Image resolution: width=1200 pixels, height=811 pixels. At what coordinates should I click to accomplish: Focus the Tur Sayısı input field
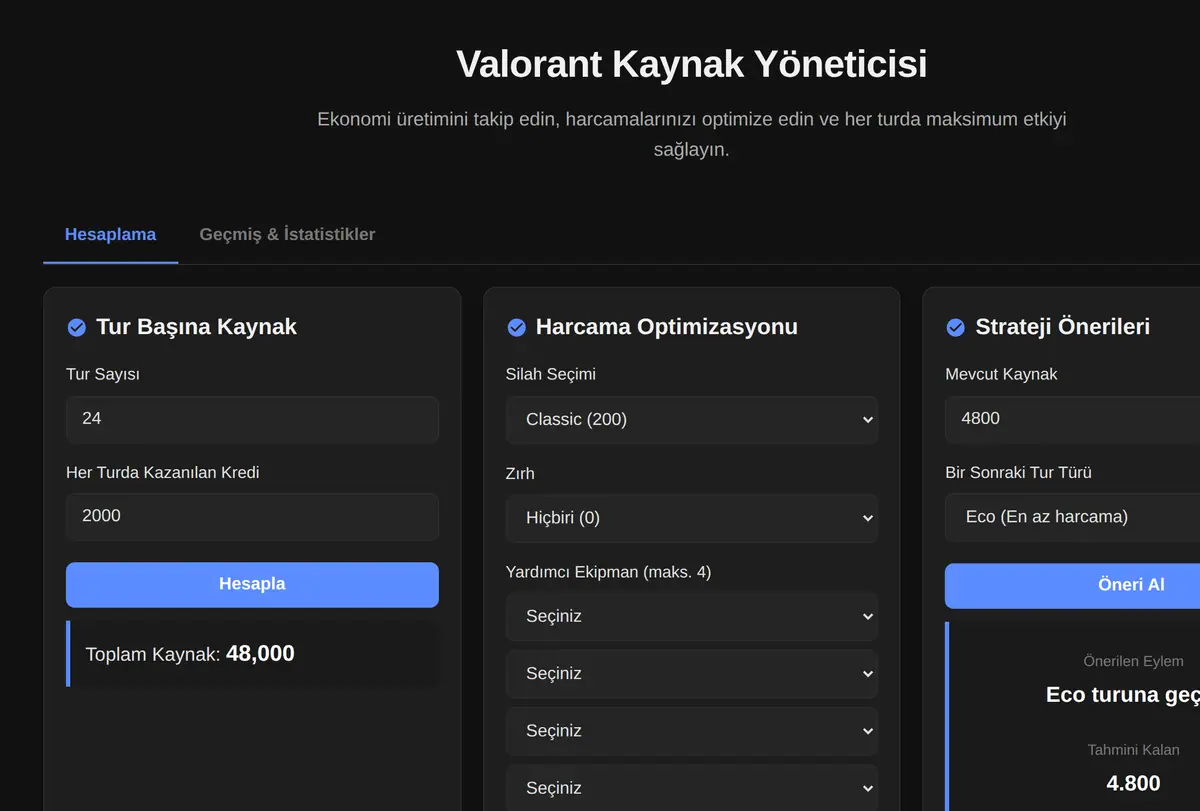tap(252, 419)
